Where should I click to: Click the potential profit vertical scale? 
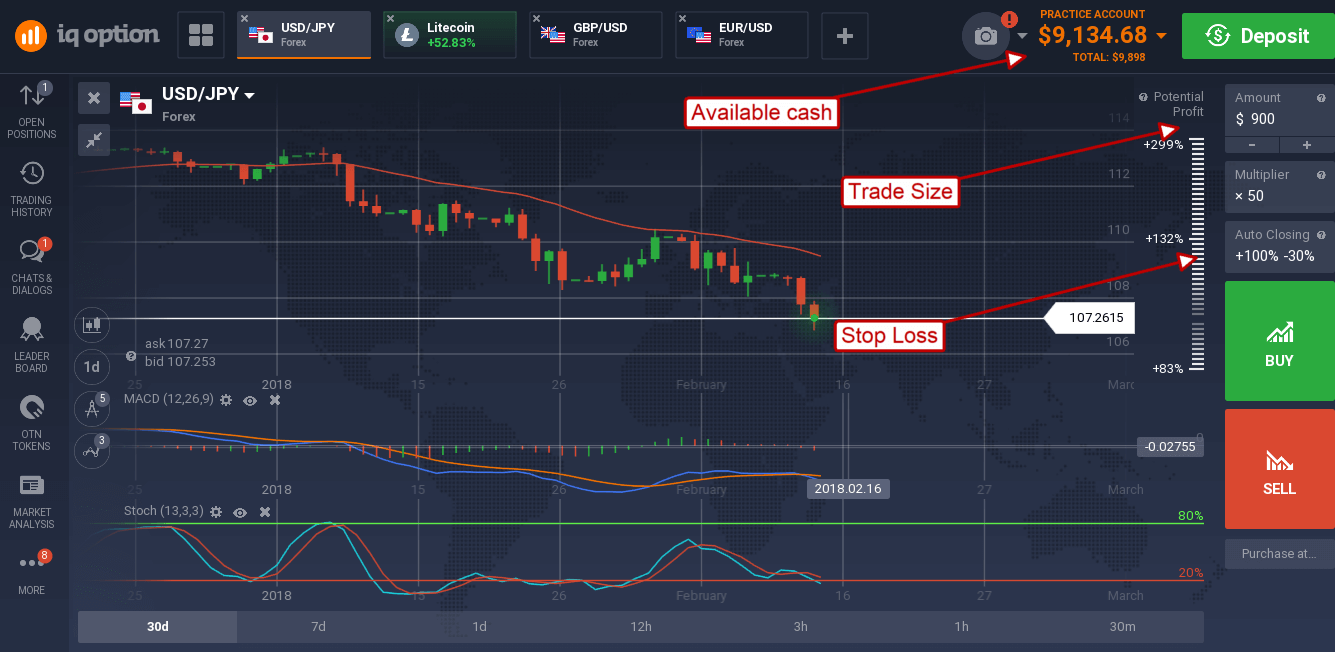click(x=1197, y=254)
